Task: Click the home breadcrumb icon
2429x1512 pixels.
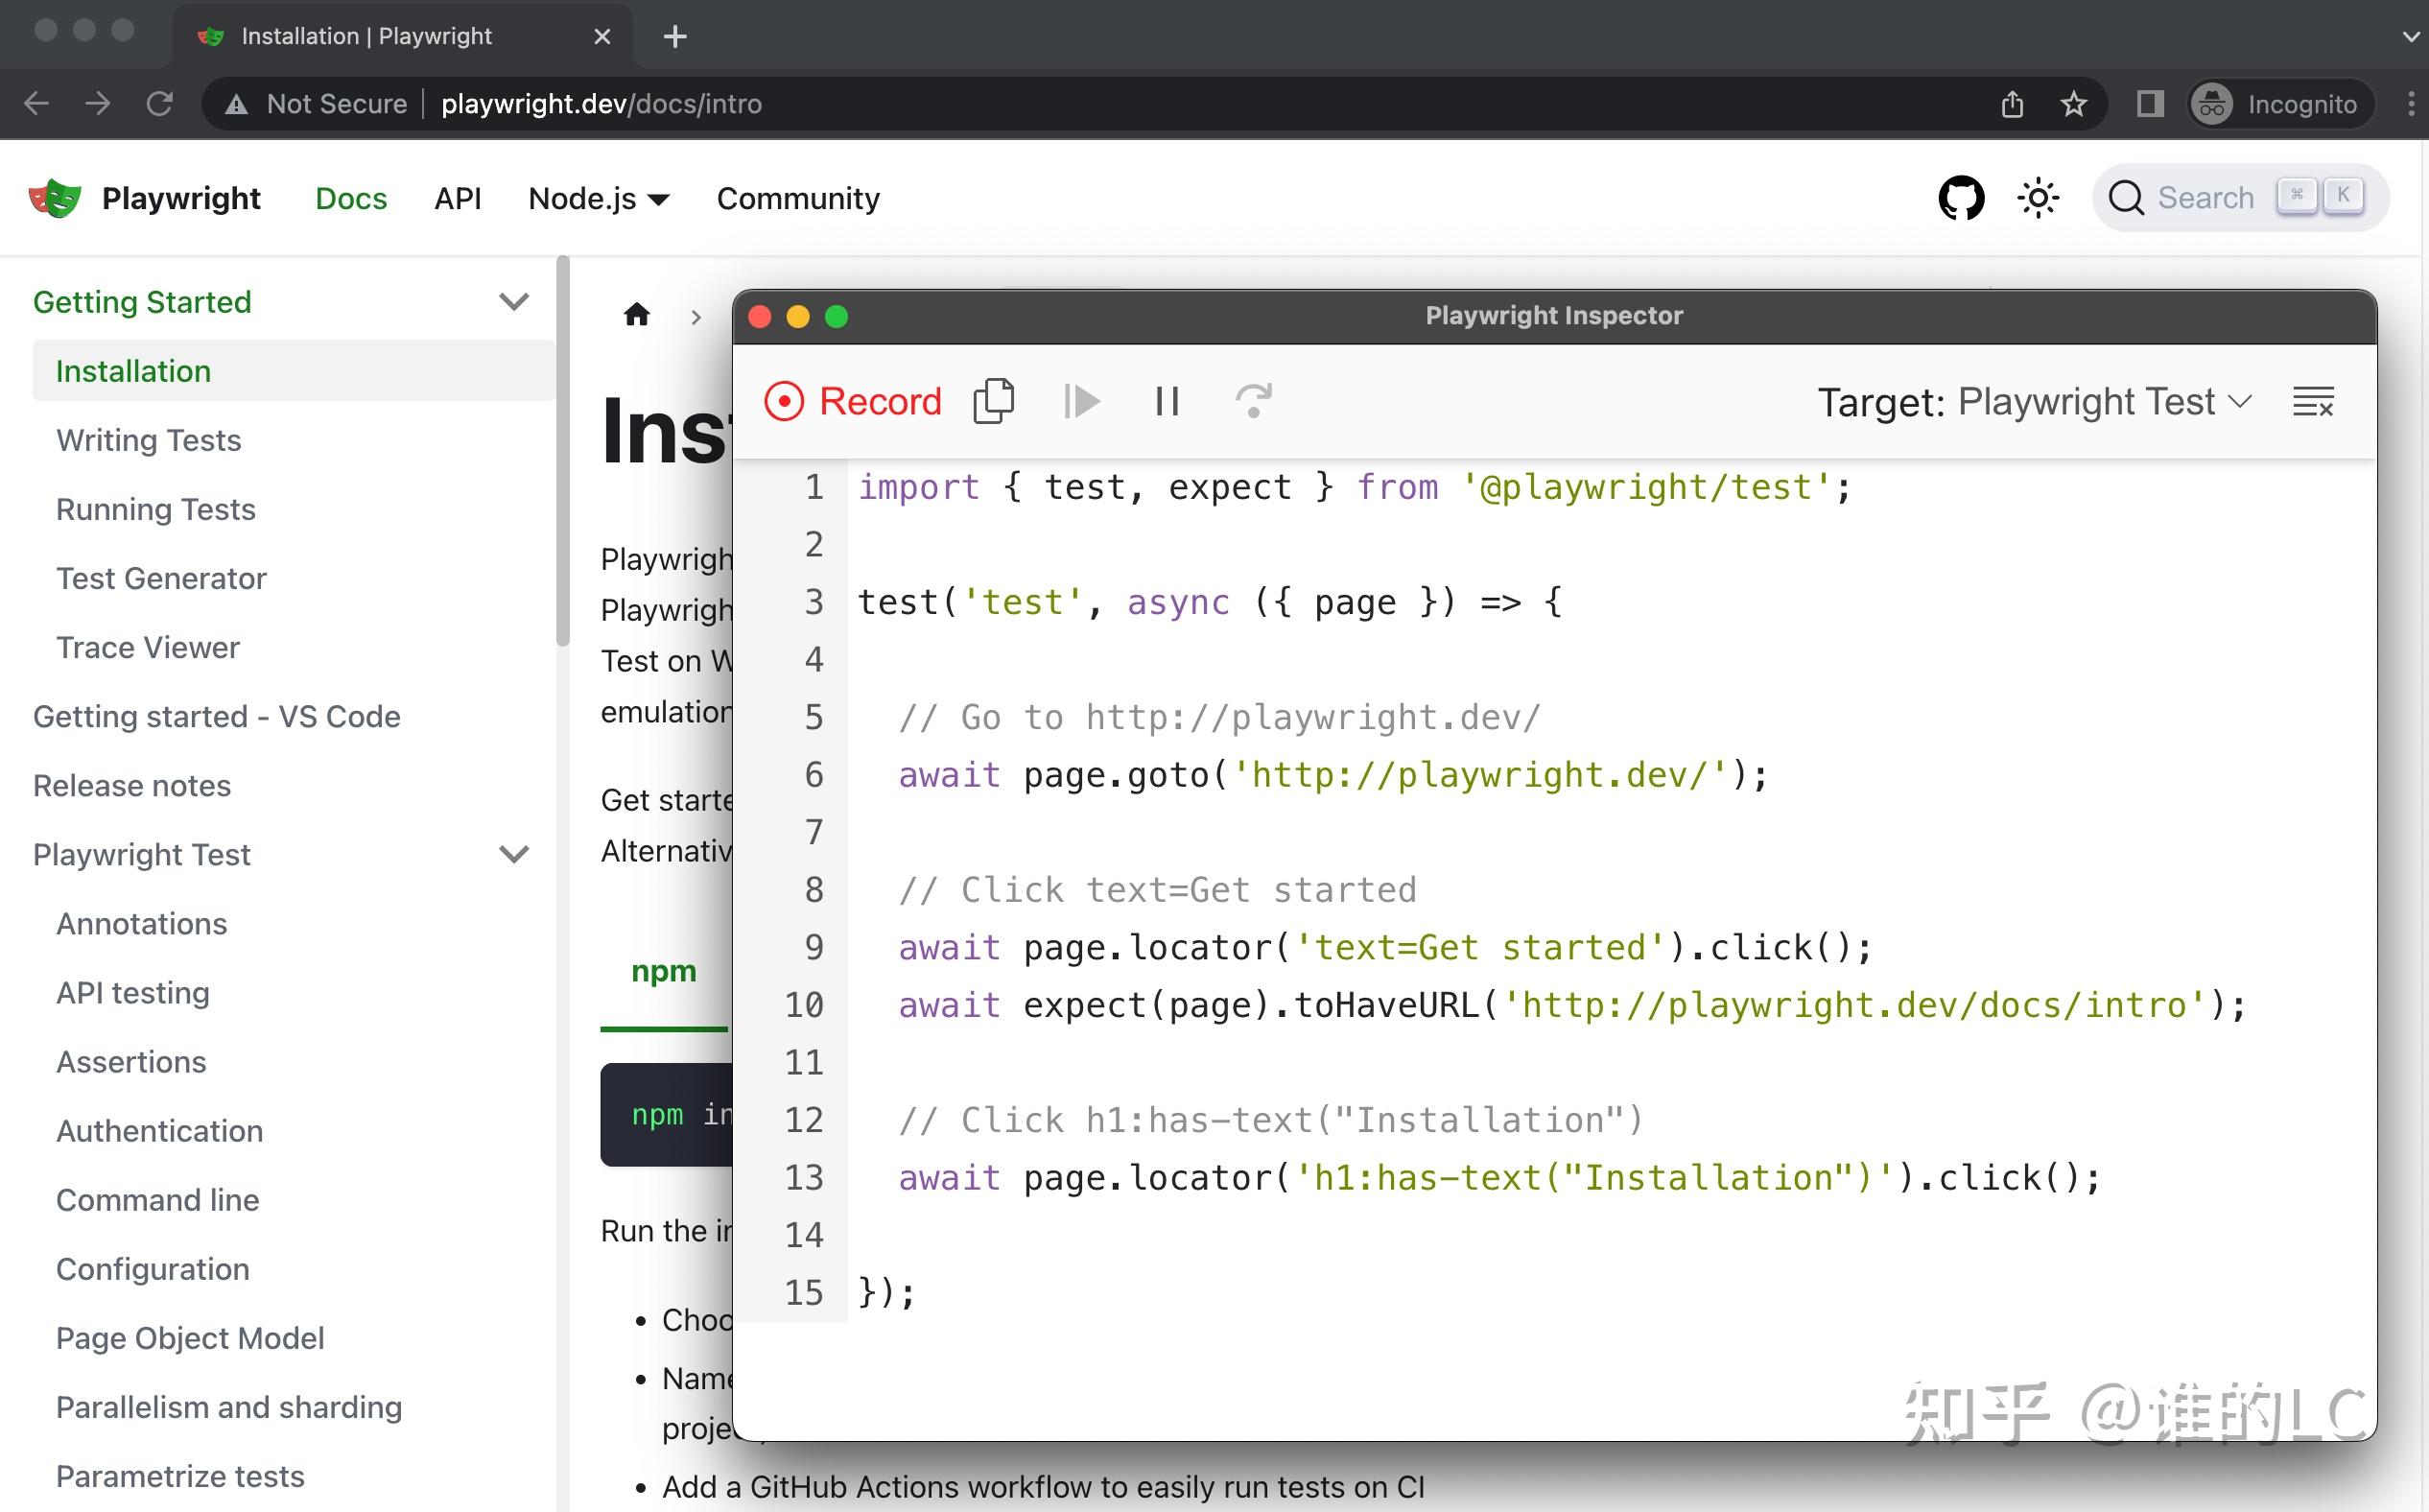Action: click(637, 316)
